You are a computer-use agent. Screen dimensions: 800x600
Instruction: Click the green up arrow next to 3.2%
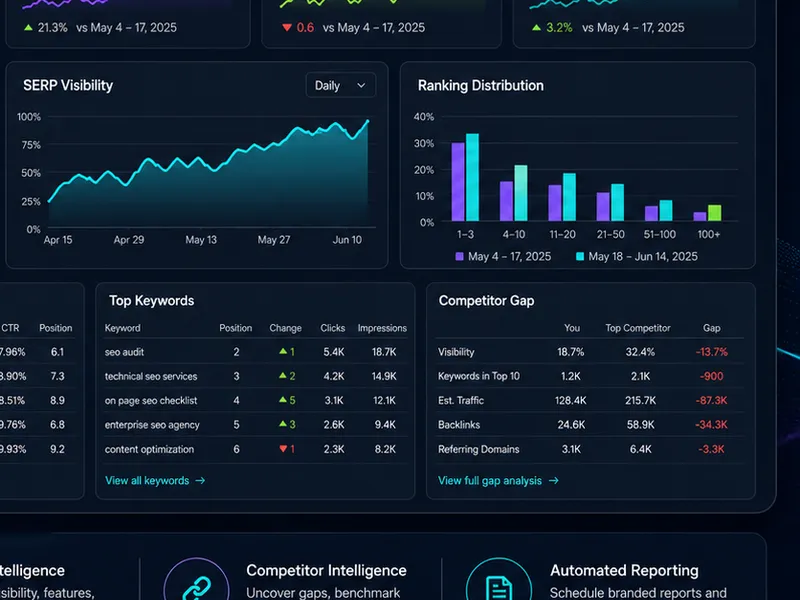[536, 28]
